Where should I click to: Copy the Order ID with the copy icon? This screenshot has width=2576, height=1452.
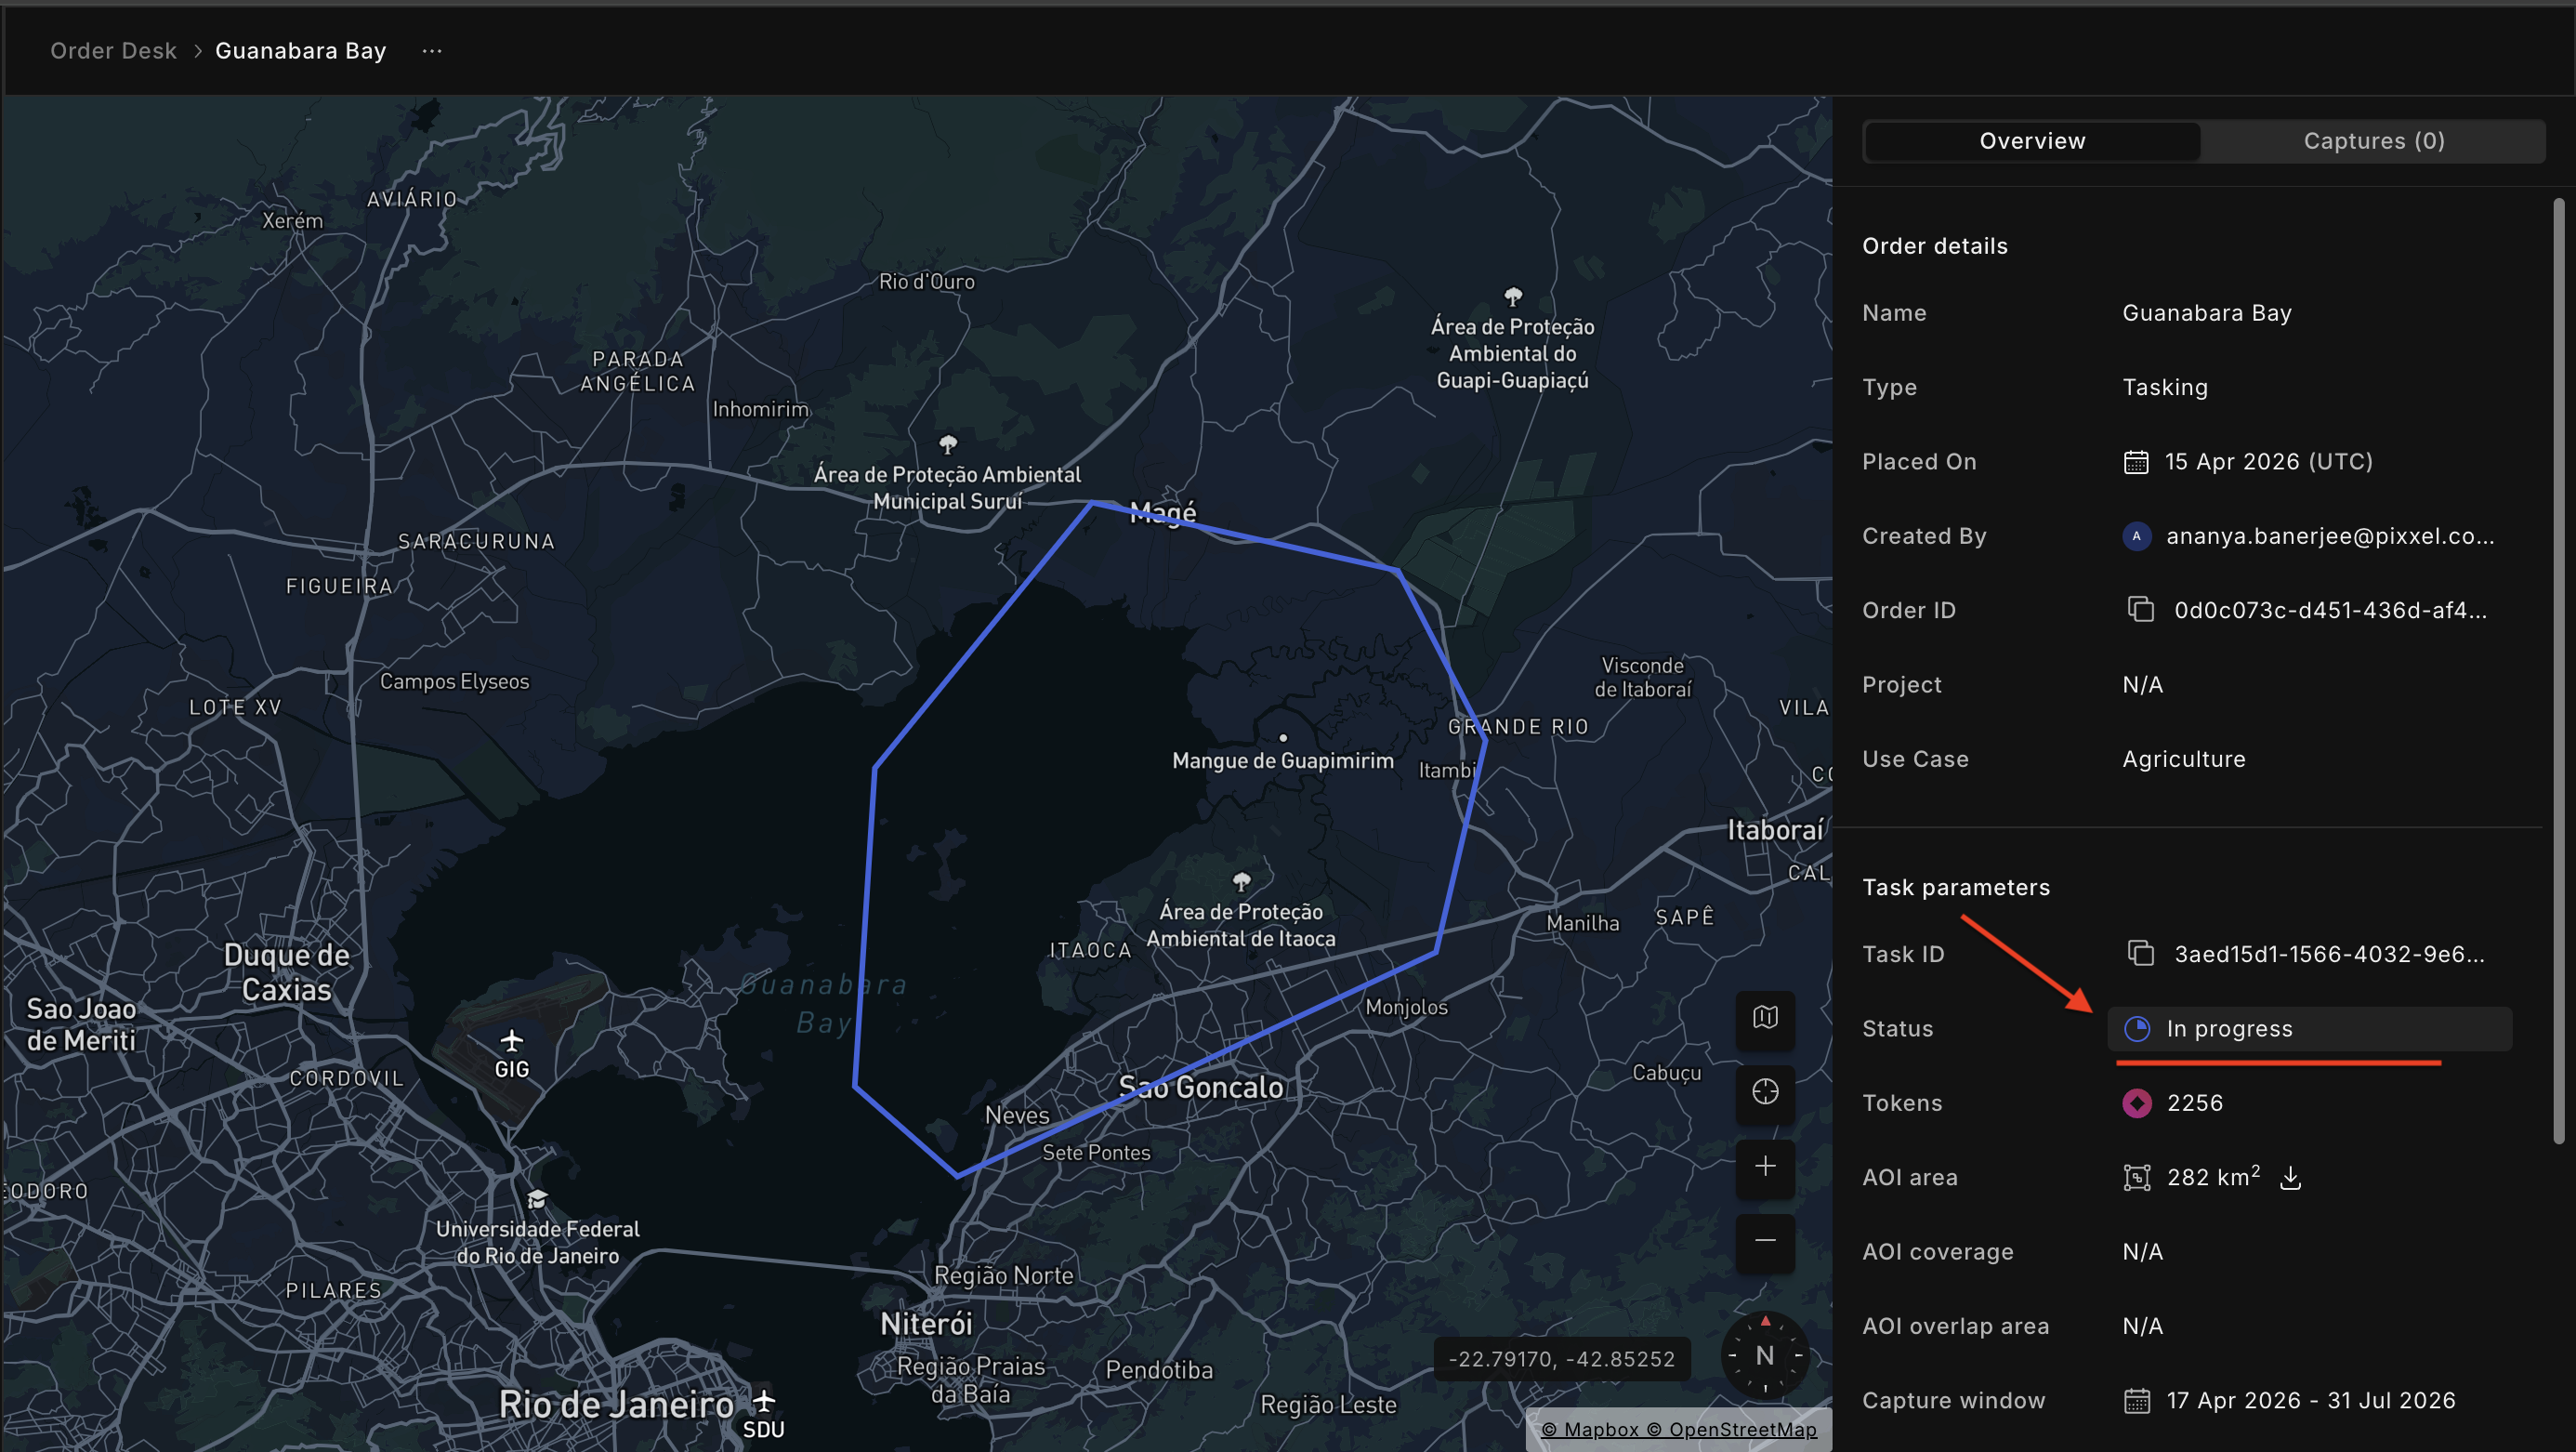pyautogui.click(x=2140, y=609)
